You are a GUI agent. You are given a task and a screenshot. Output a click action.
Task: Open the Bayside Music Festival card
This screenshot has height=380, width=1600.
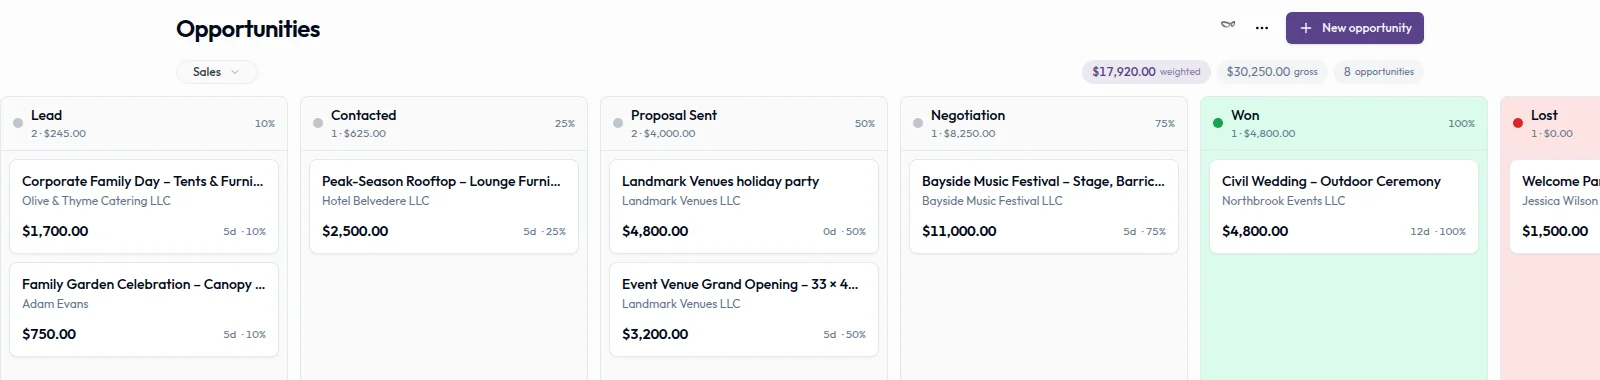1044,206
